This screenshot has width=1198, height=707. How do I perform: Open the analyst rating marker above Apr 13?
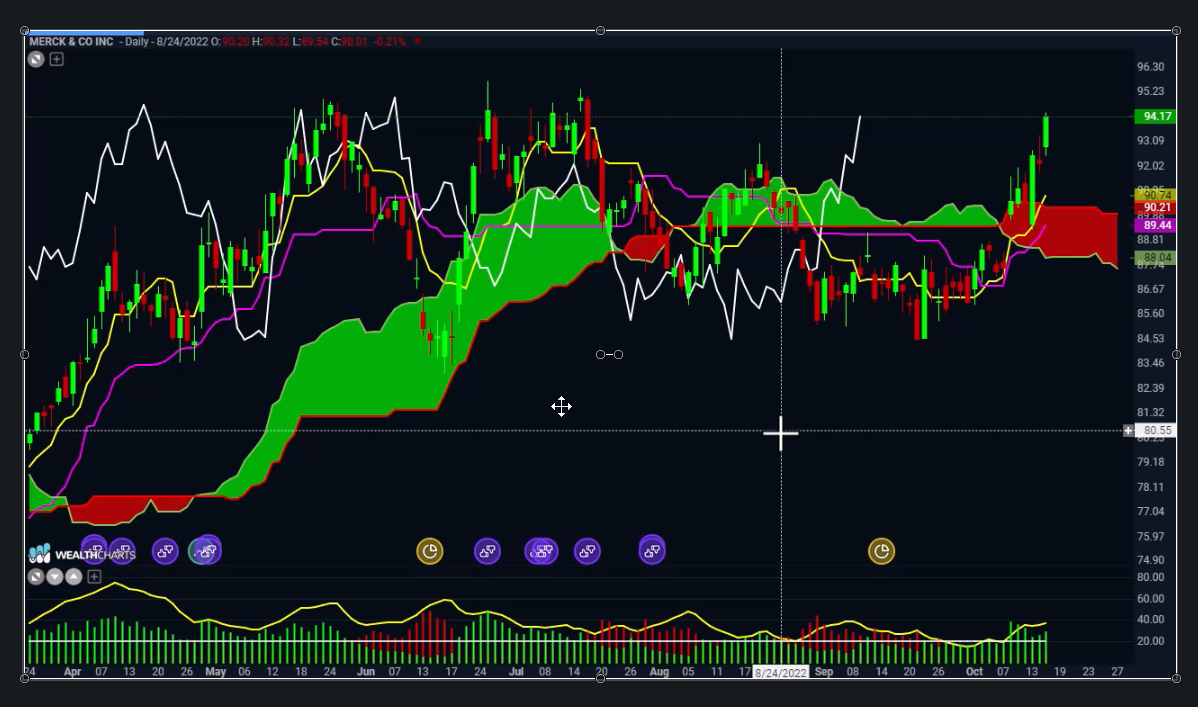122,550
